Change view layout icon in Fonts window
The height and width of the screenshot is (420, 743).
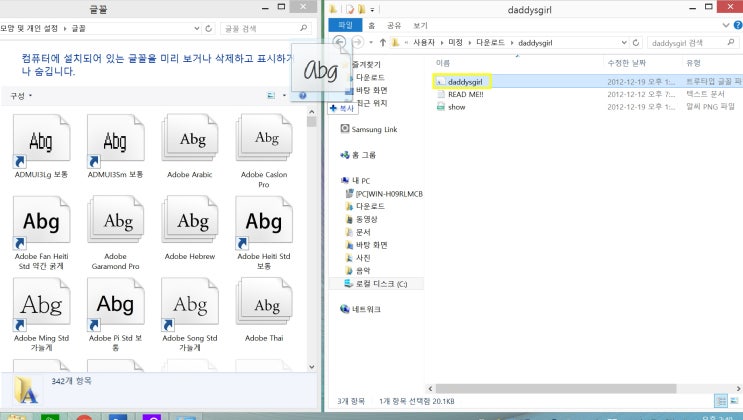pyautogui.click(x=271, y=96)
